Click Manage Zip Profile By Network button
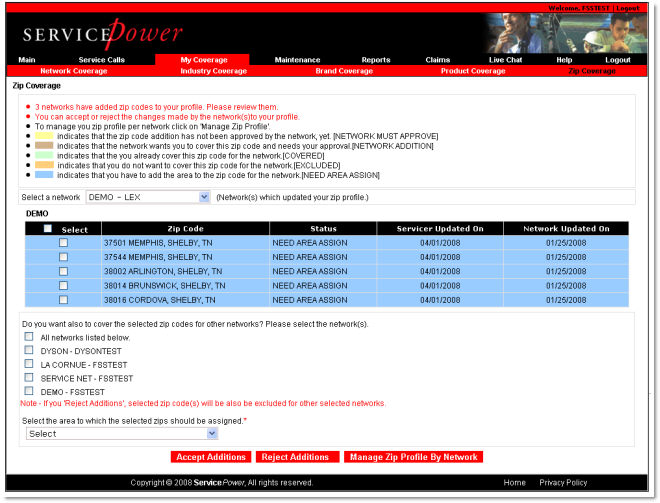The height and width of the screenshot is (503, 660). click(x=413, y=457)
